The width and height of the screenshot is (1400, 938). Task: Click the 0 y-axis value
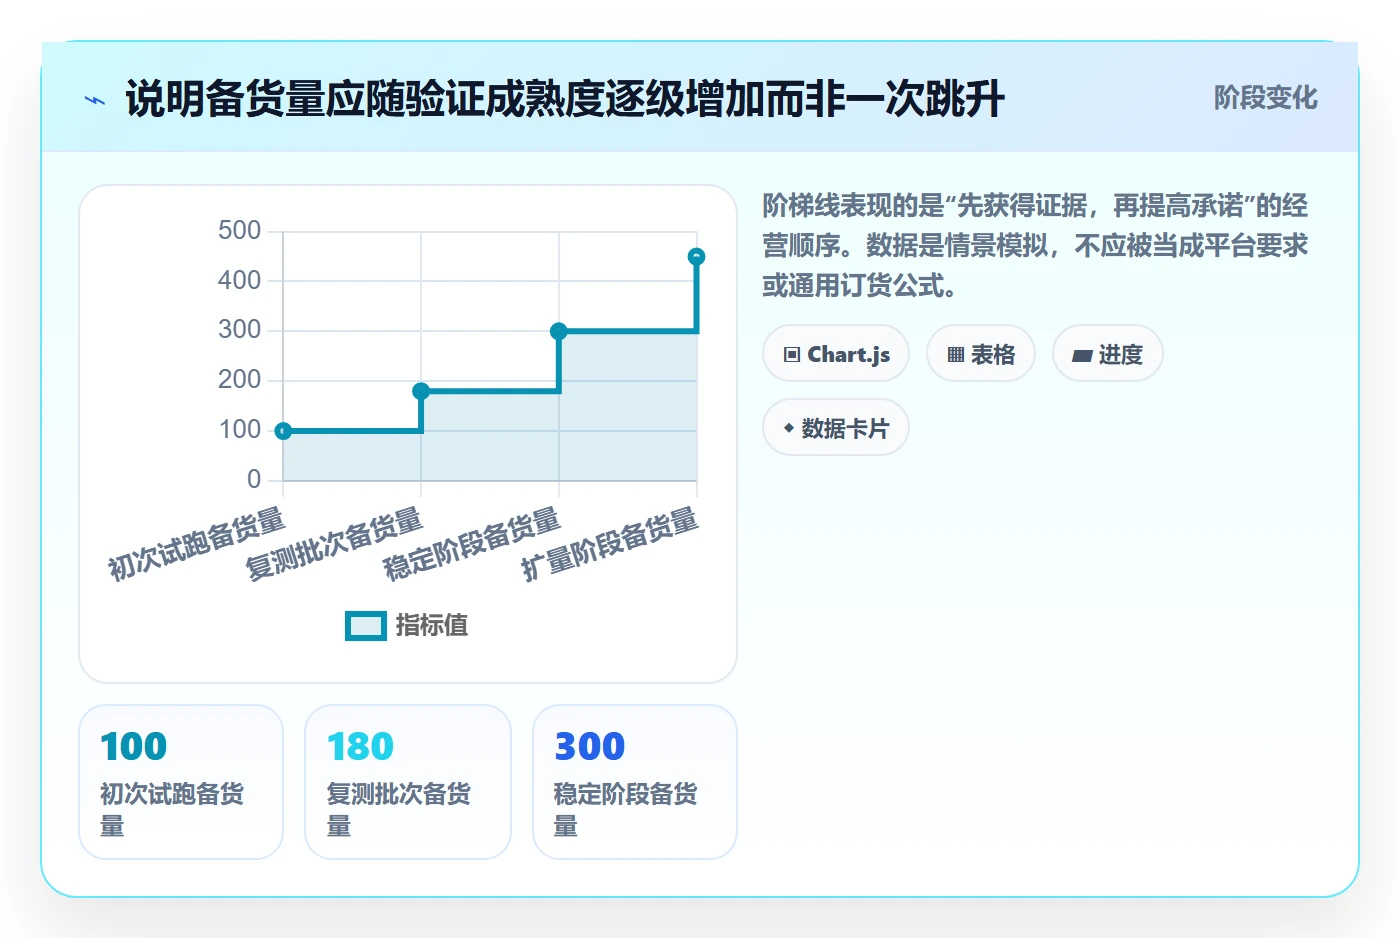[254, 480]
